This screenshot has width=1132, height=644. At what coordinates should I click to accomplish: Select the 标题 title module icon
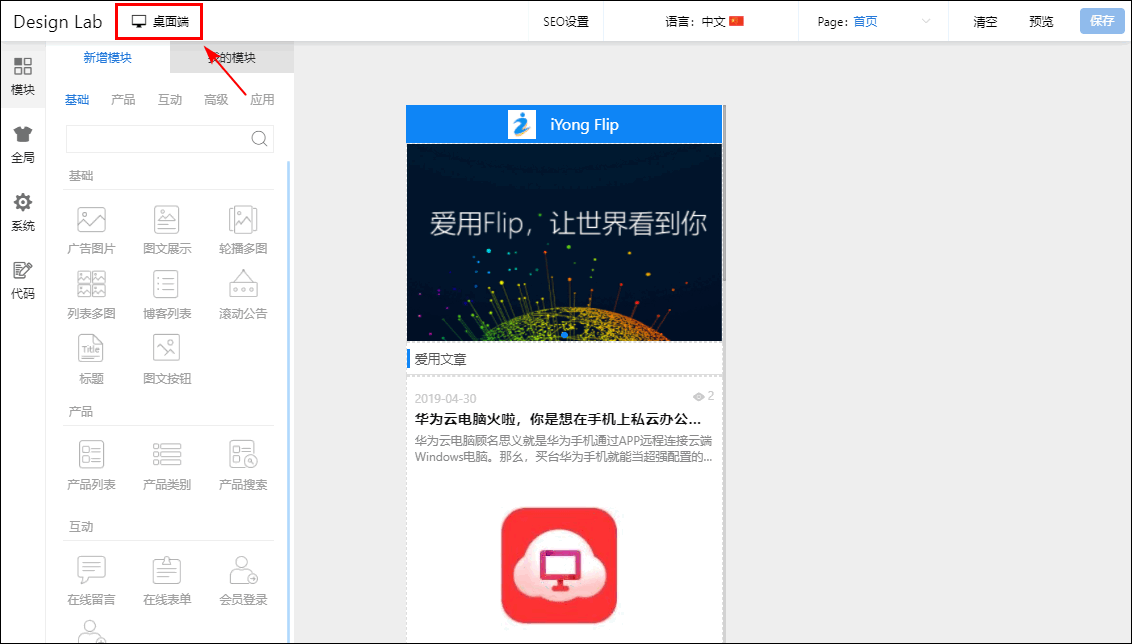pos(91,349)
